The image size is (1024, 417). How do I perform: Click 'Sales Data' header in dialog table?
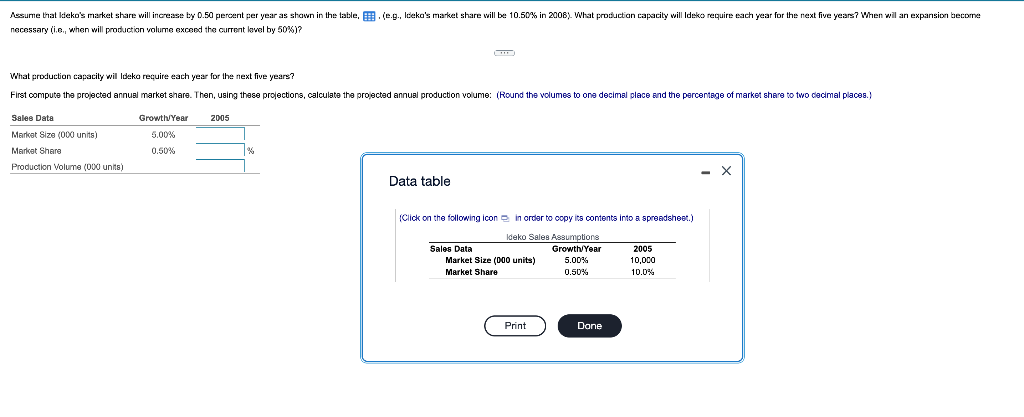click(x=451, y=249)
